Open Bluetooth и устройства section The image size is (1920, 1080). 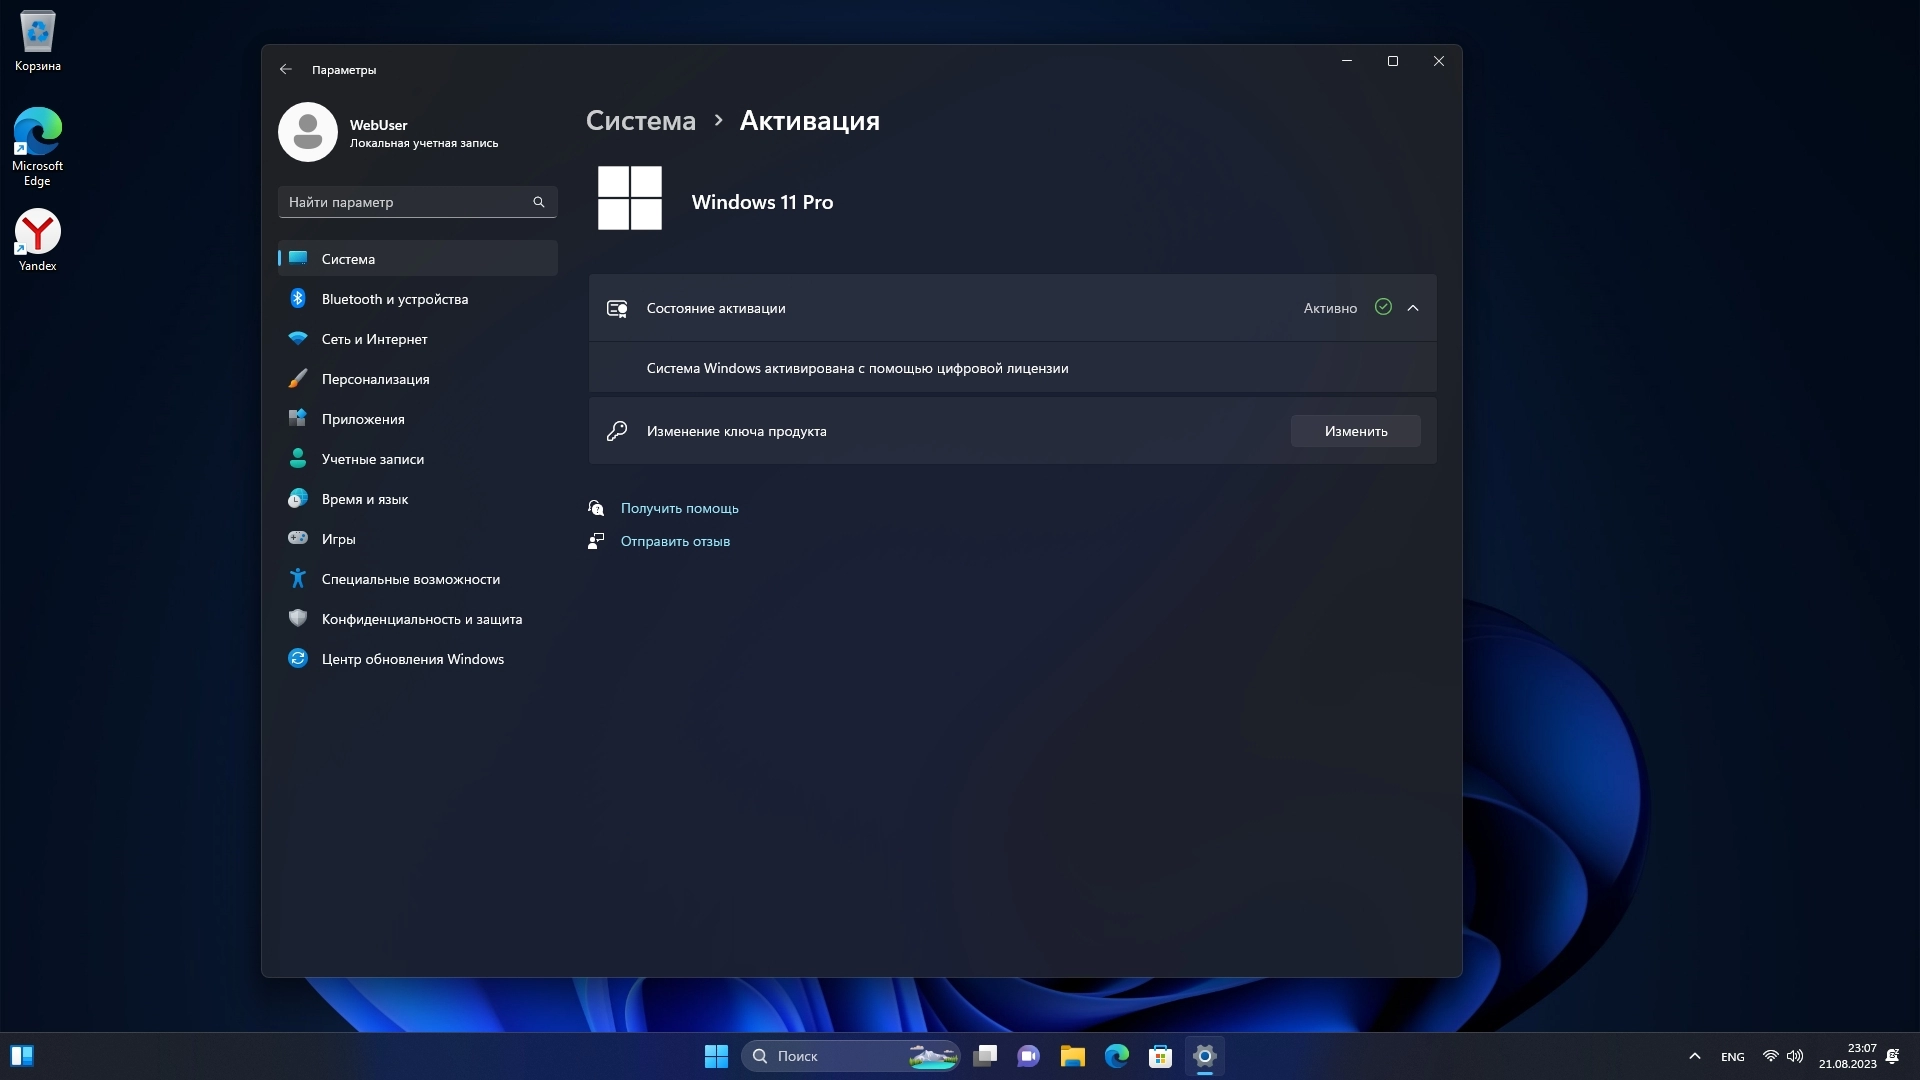click(x=394, y=299)
